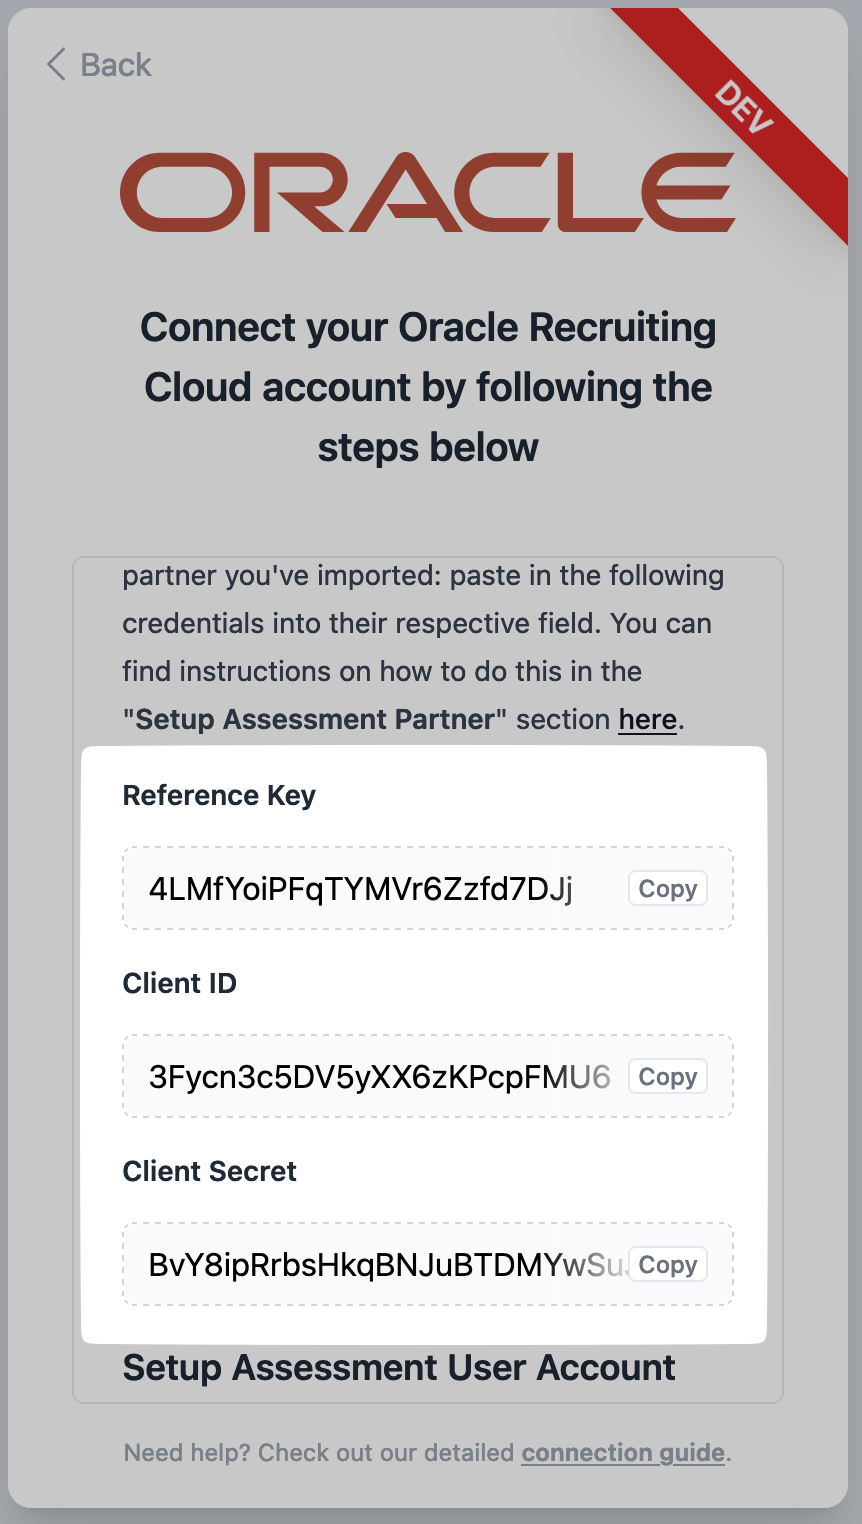The image size is (862, 1524).
Task: Copy the Client ID value
Action: pos(667,1077)
